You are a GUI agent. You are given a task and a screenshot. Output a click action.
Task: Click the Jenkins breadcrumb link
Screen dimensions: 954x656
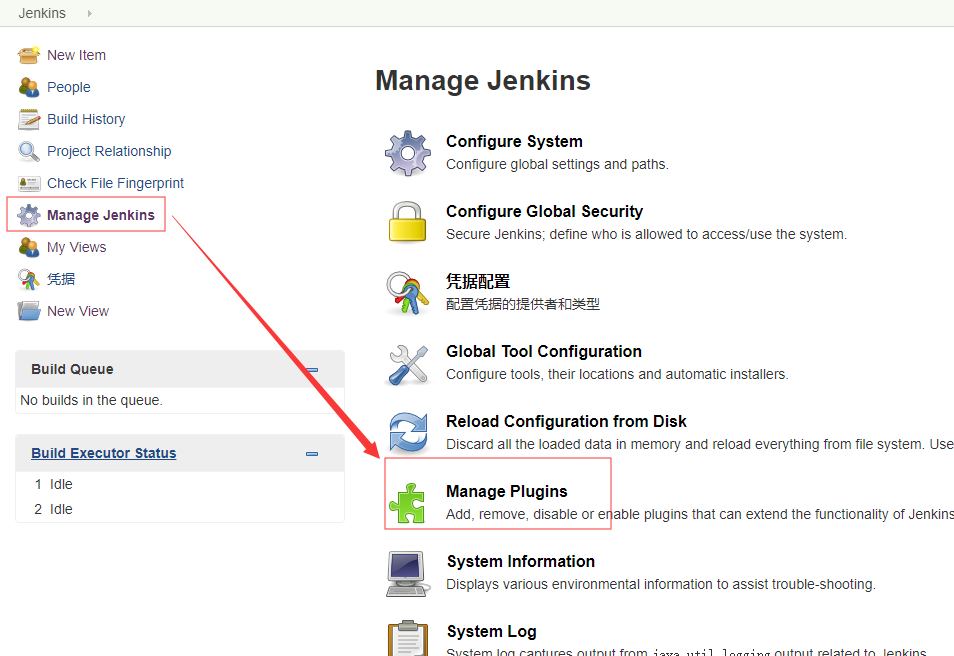tap(42, 13)
